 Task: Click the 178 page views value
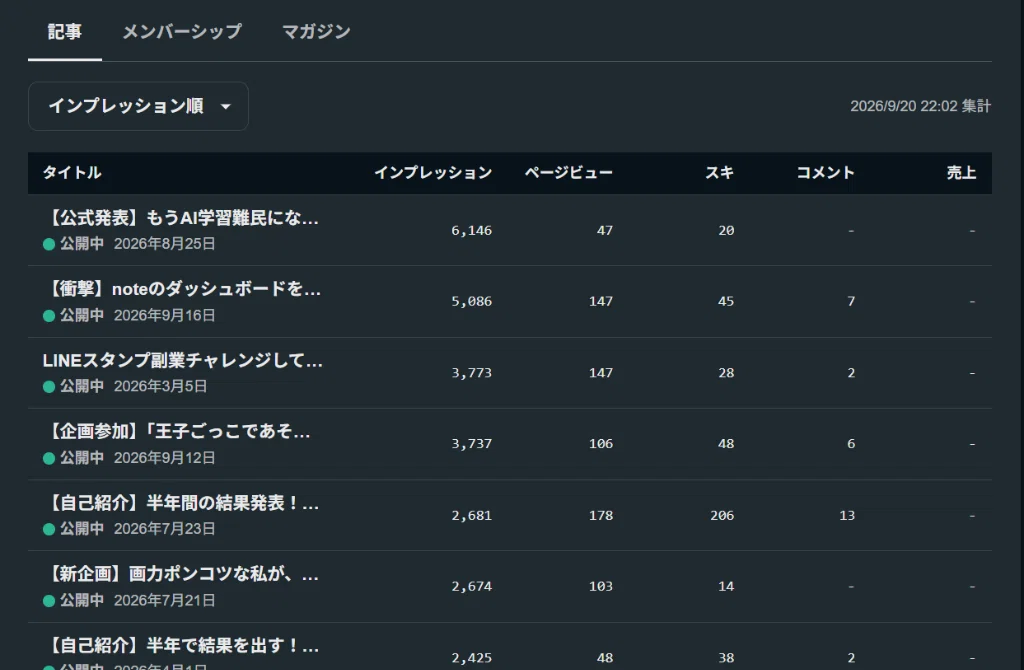coord(601,516)
